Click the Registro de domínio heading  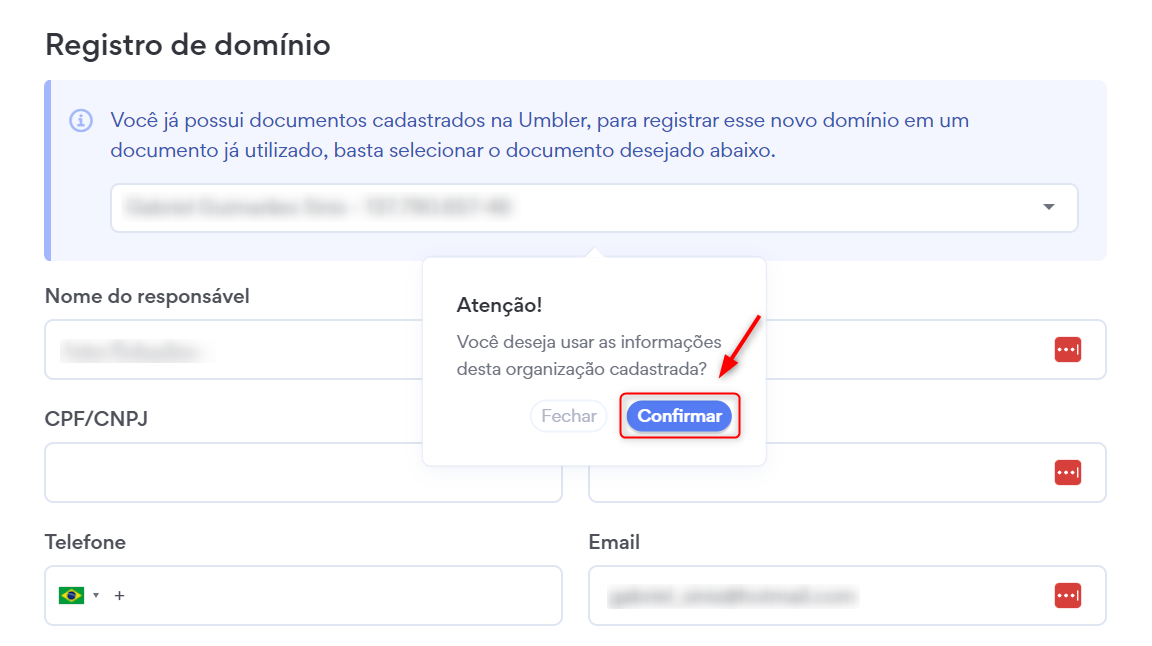[x=188, y=45]
